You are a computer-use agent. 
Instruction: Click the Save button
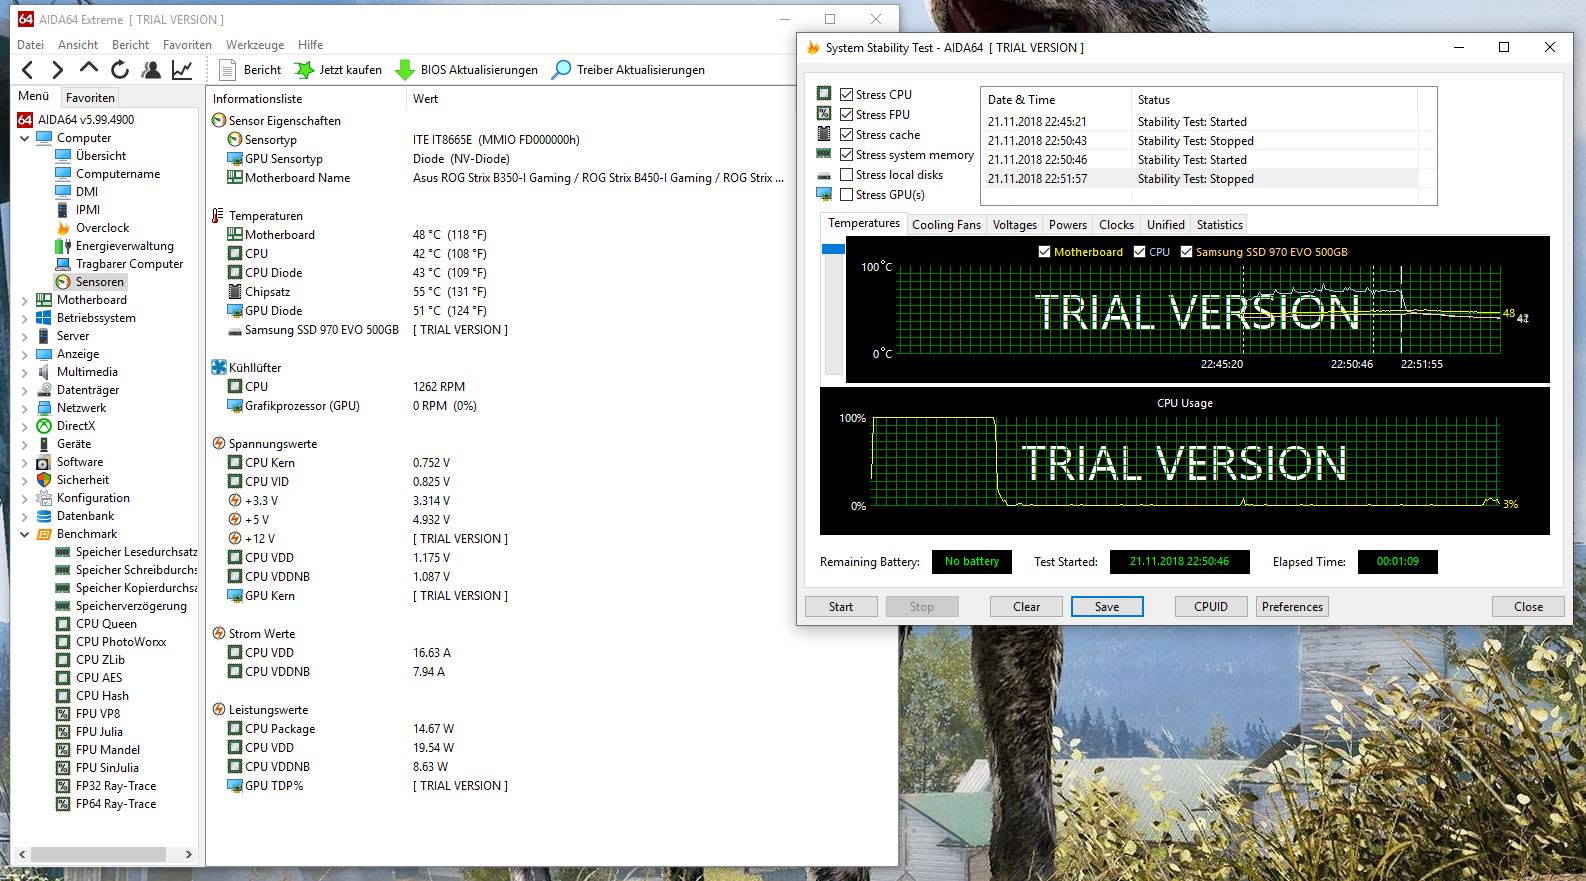click(x=1107, y=607)
